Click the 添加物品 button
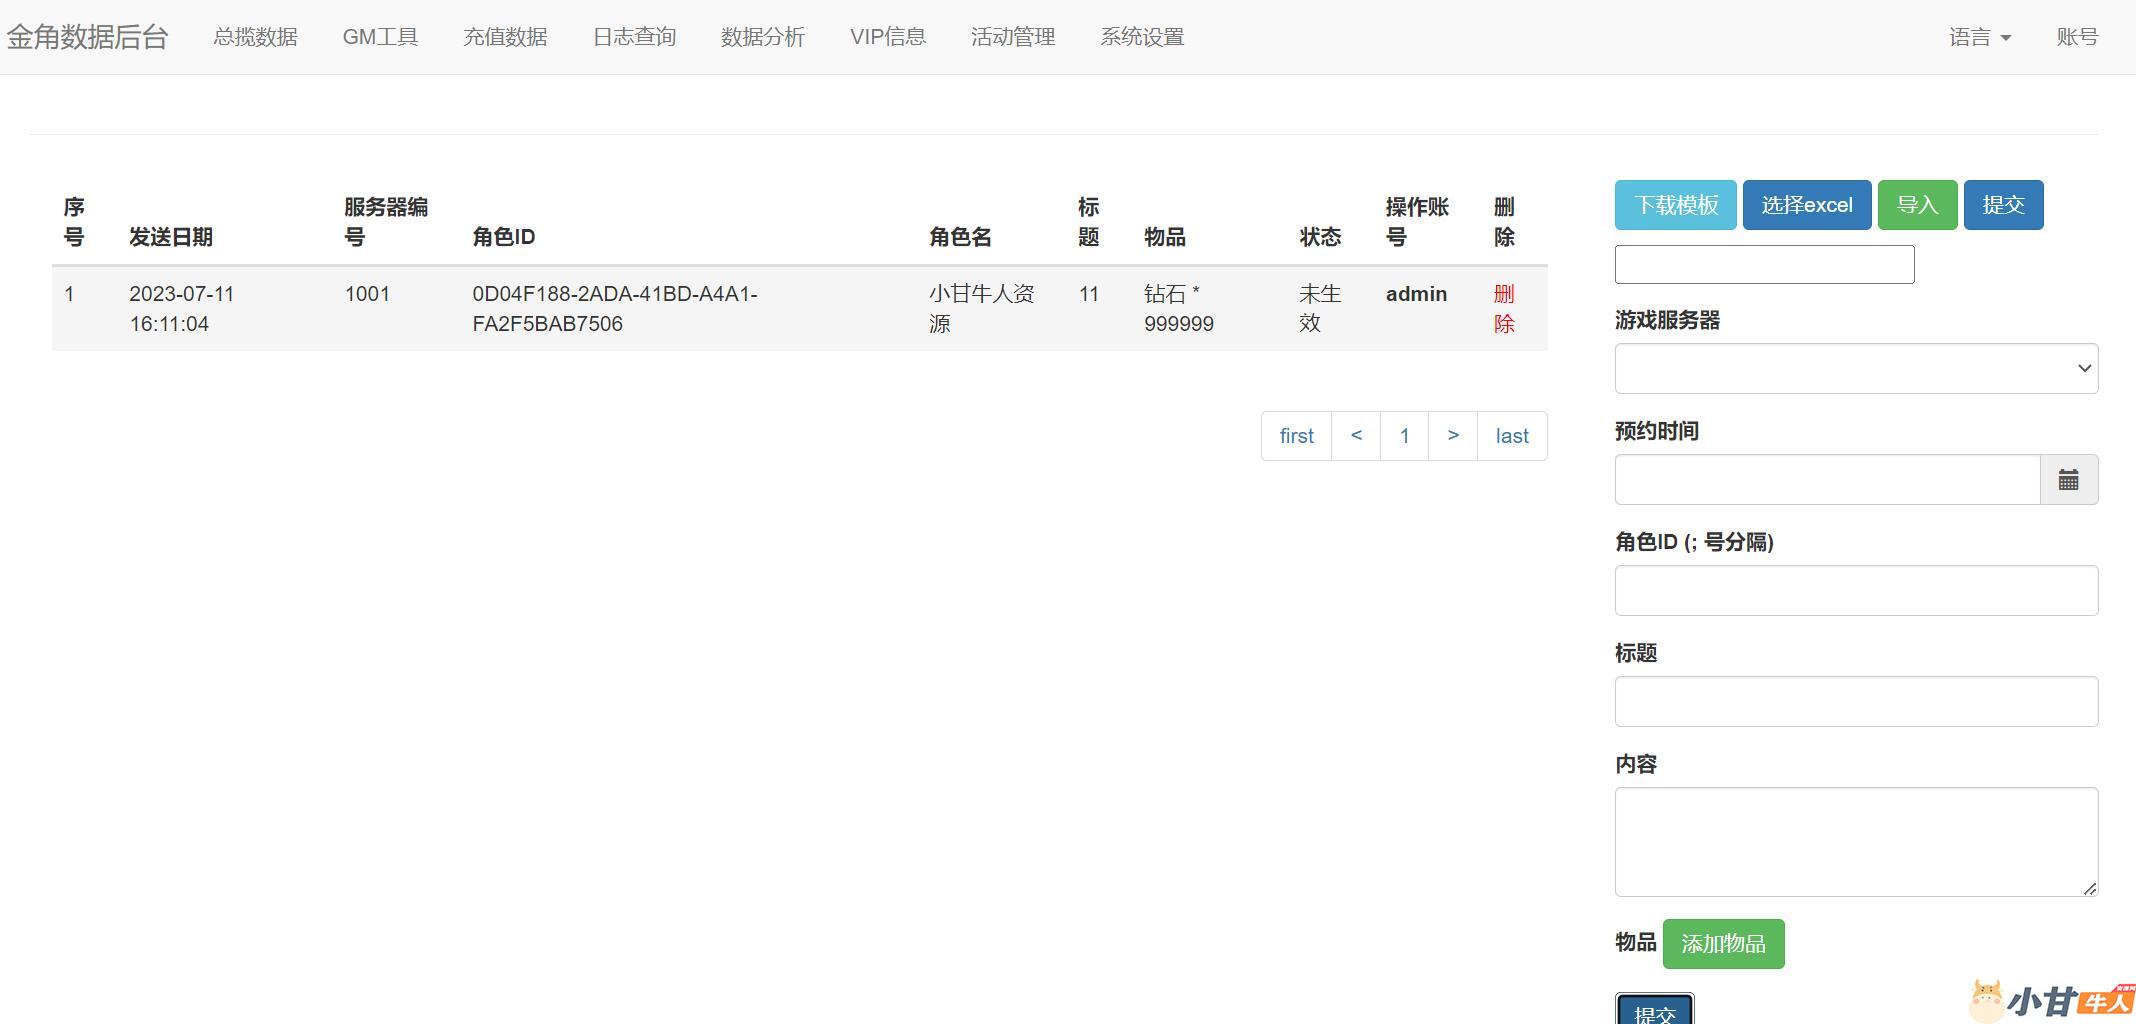Screen dimensions: 2136x1024 point(1723,944)
